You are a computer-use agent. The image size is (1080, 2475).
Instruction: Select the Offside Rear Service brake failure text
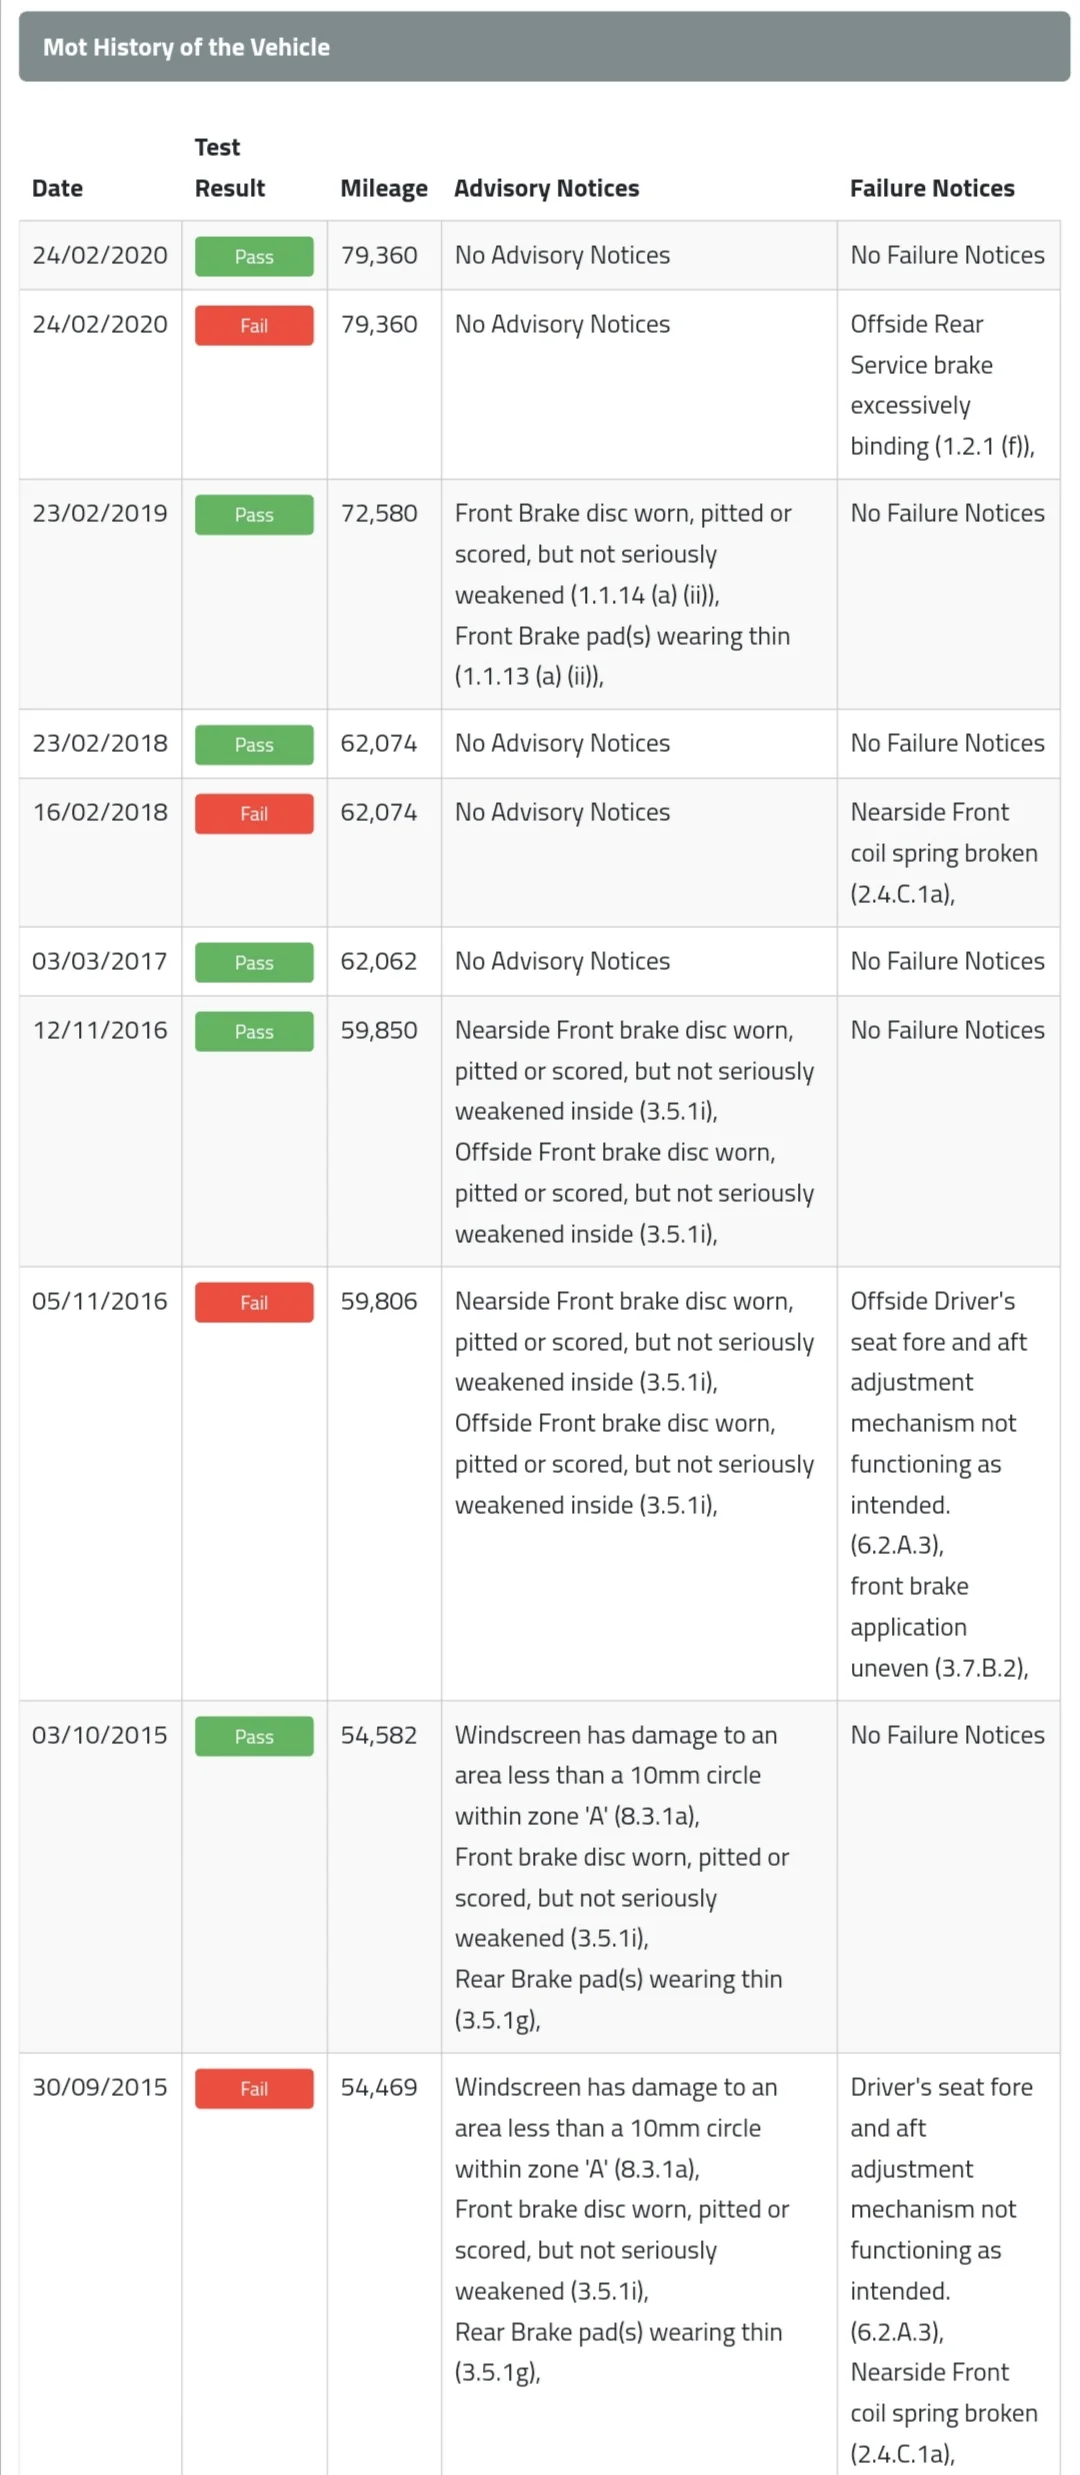tap(942, 385)
